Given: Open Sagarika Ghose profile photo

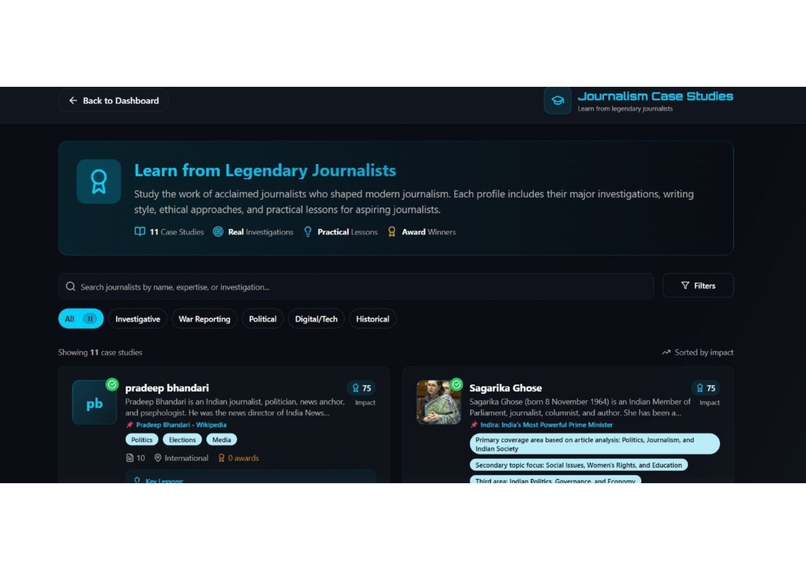Looking at the screenshot, I should click(438, 402).
